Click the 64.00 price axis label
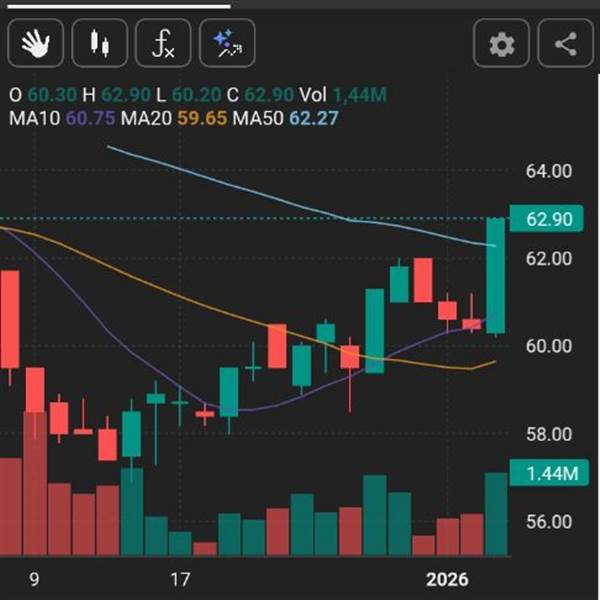This screenshot has height=600, width=600. (549, 171)
